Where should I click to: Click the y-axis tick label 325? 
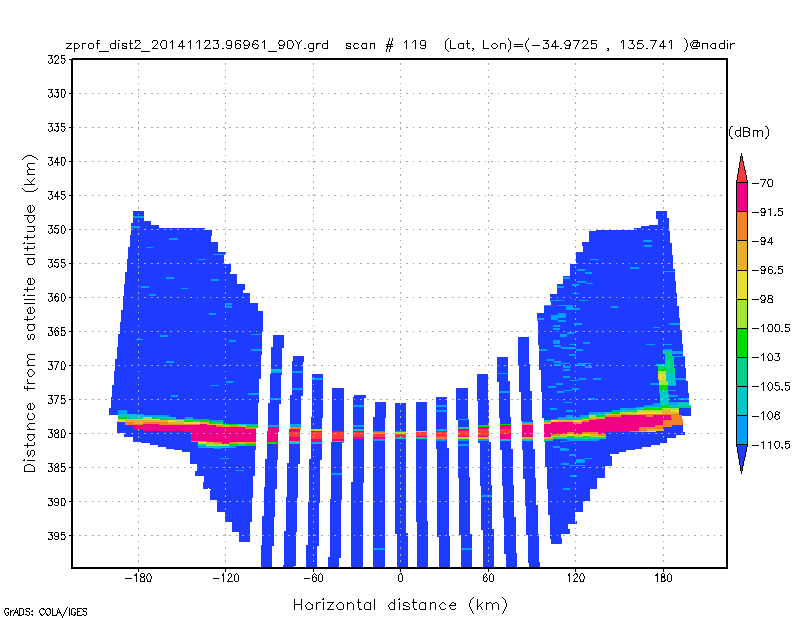coord(57,60)
